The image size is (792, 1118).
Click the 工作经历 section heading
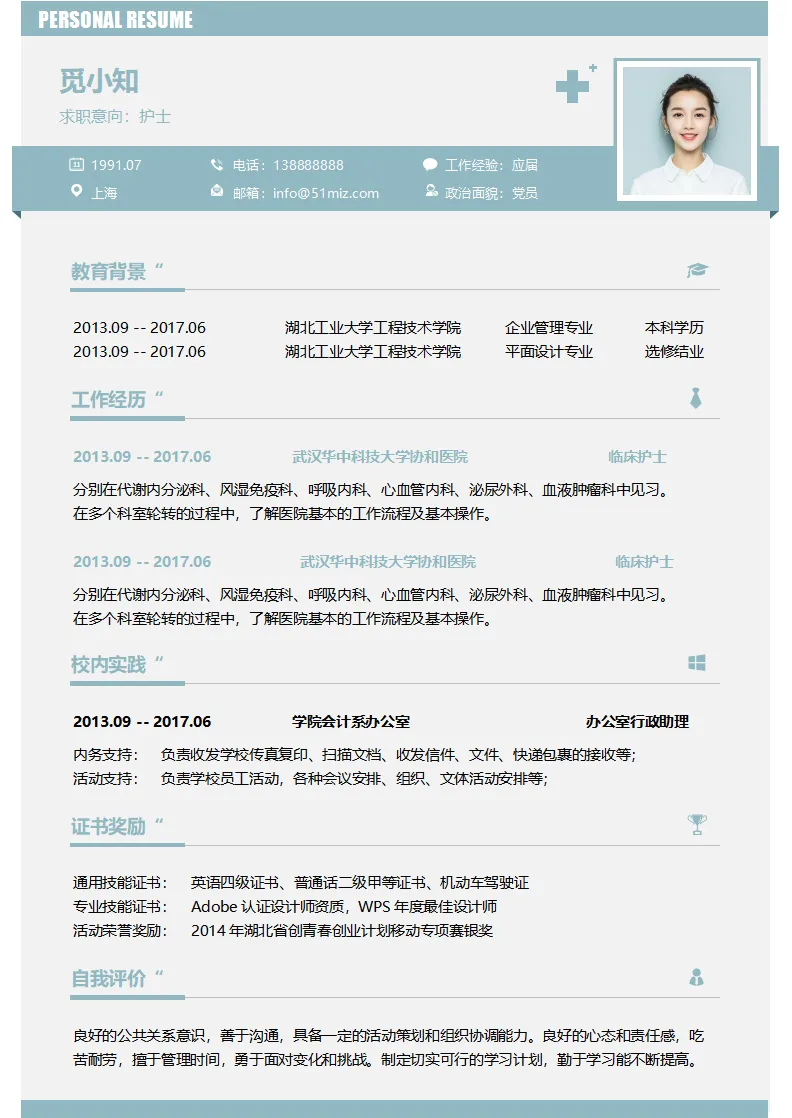pyautogui.click(x=108, y=399)
